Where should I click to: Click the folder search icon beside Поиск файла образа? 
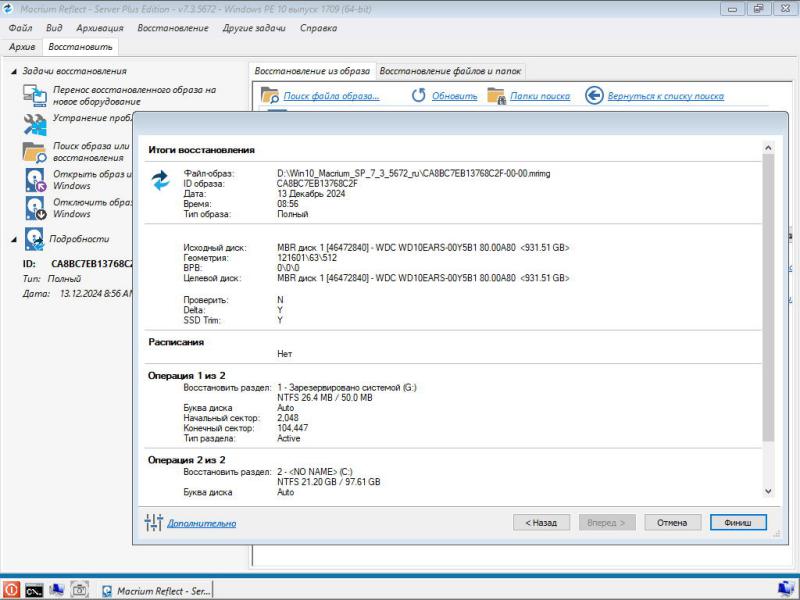click(x=269, y=95)
